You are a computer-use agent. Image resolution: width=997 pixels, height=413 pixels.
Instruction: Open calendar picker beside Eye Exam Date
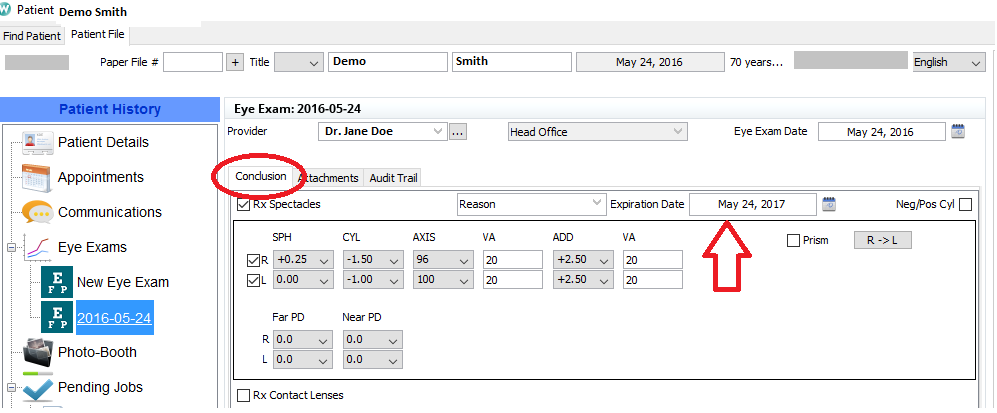point(957,132)
